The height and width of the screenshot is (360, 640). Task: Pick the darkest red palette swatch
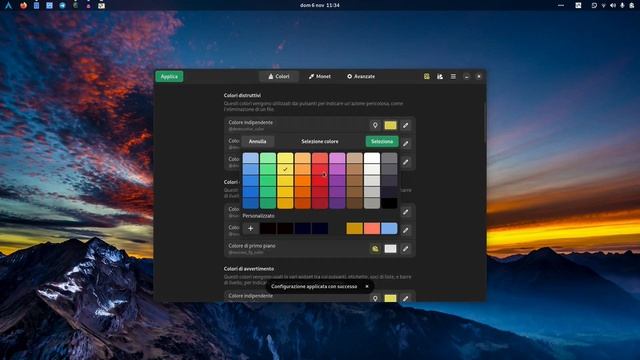click(320, 203)
